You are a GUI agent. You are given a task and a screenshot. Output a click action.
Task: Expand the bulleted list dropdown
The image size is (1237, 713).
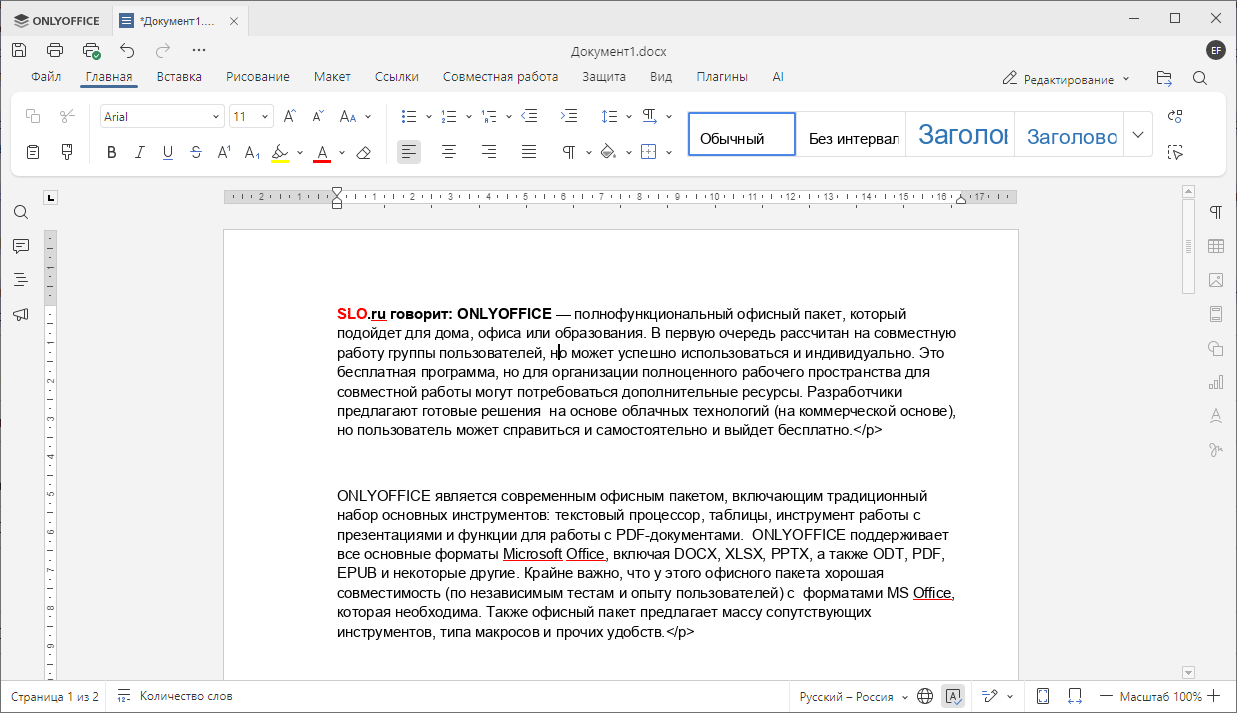428,117
